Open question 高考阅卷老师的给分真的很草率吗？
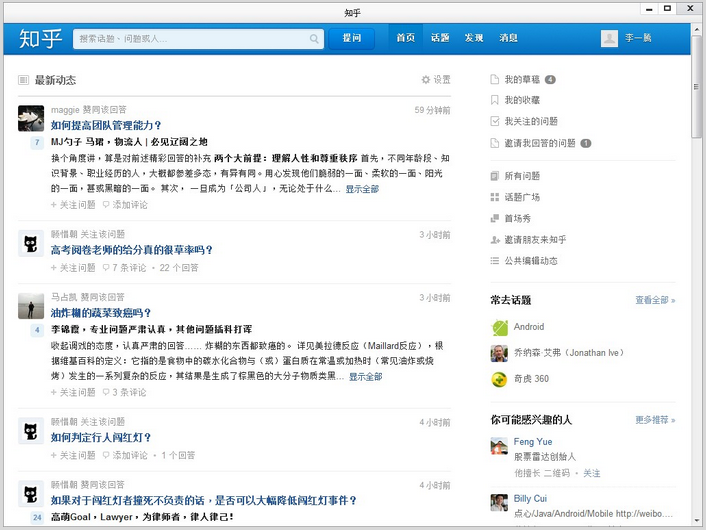Screen dimensions: 706x530 point(131,250)
